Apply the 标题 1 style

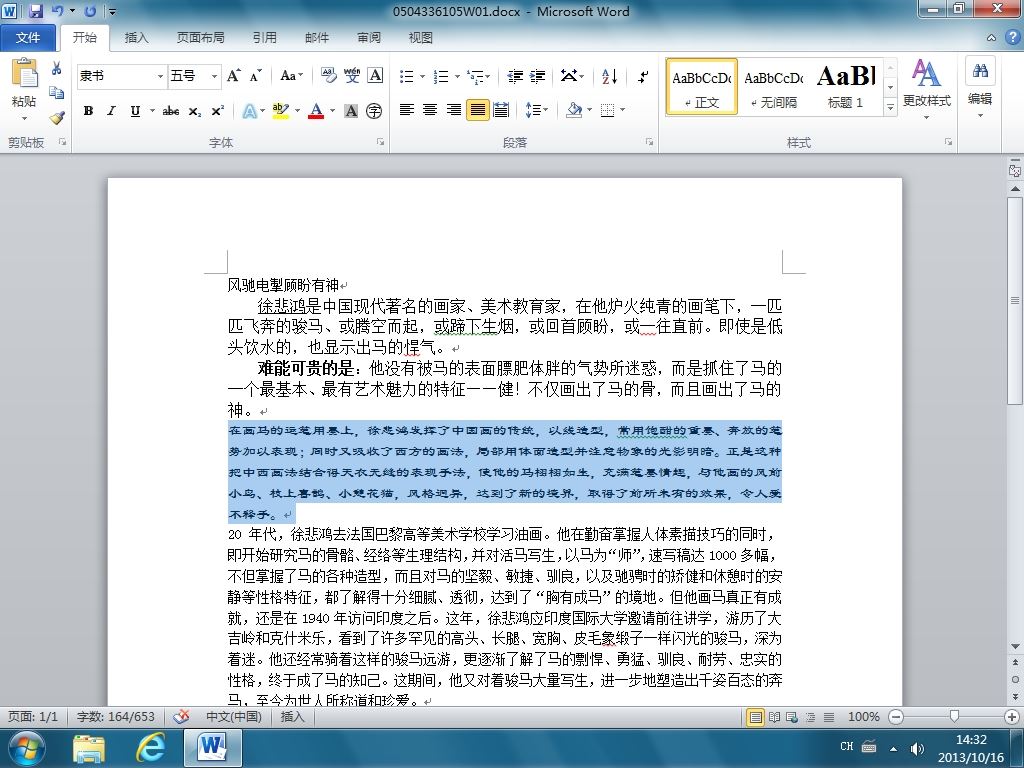846,87
